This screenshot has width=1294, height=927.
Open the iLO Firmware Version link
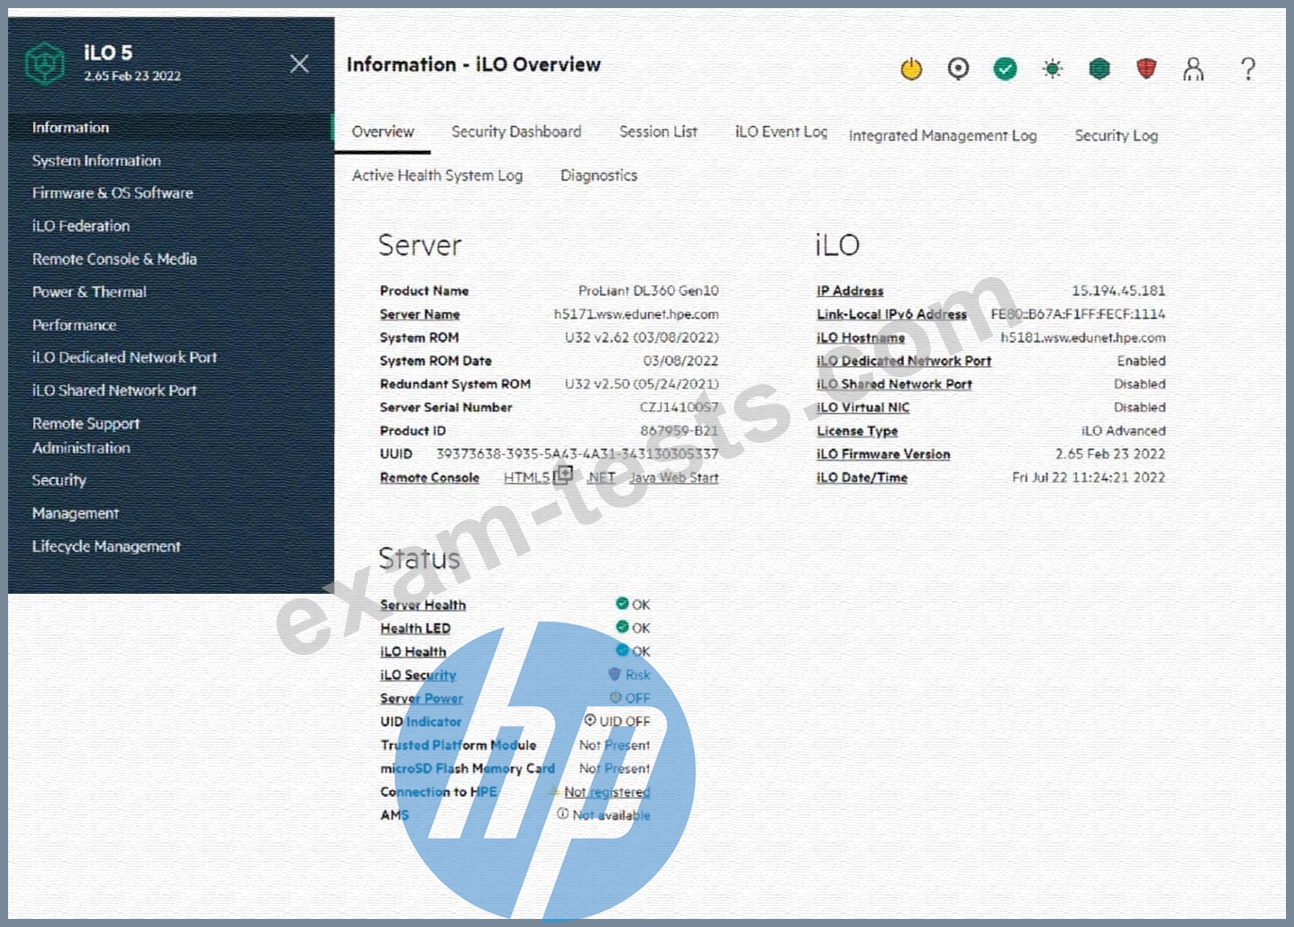883,454
